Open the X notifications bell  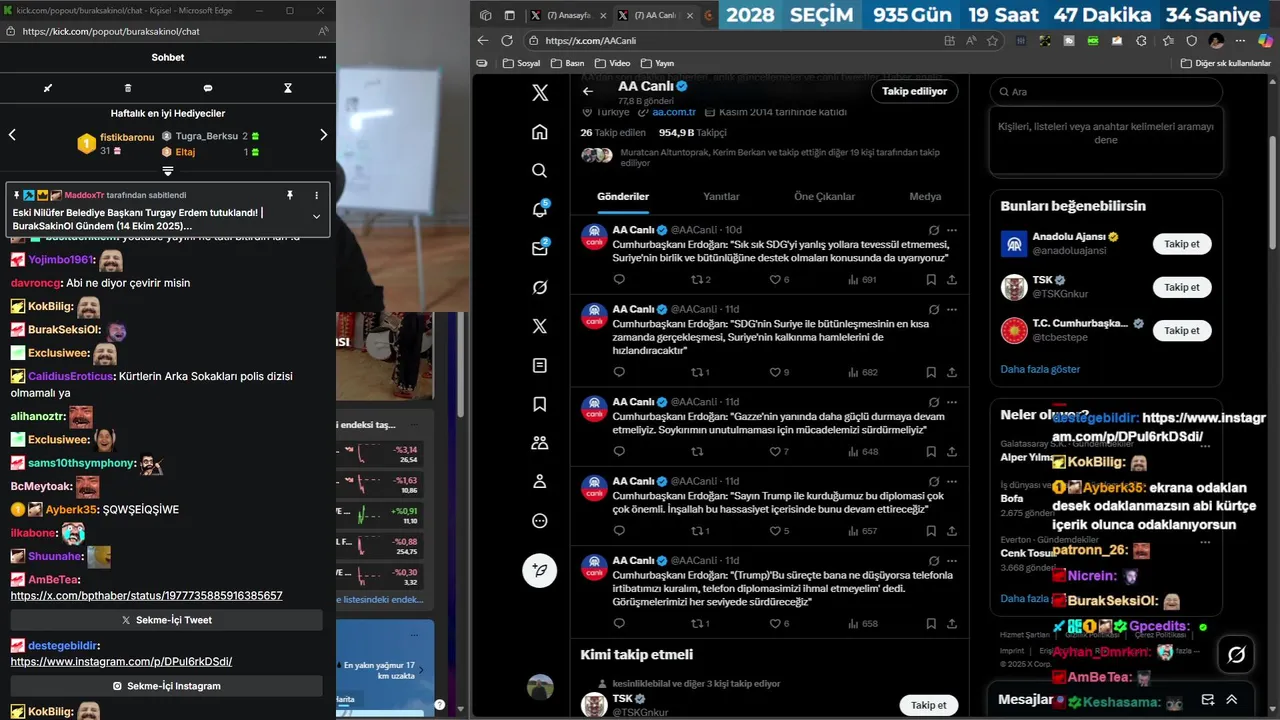pos(540,210)
